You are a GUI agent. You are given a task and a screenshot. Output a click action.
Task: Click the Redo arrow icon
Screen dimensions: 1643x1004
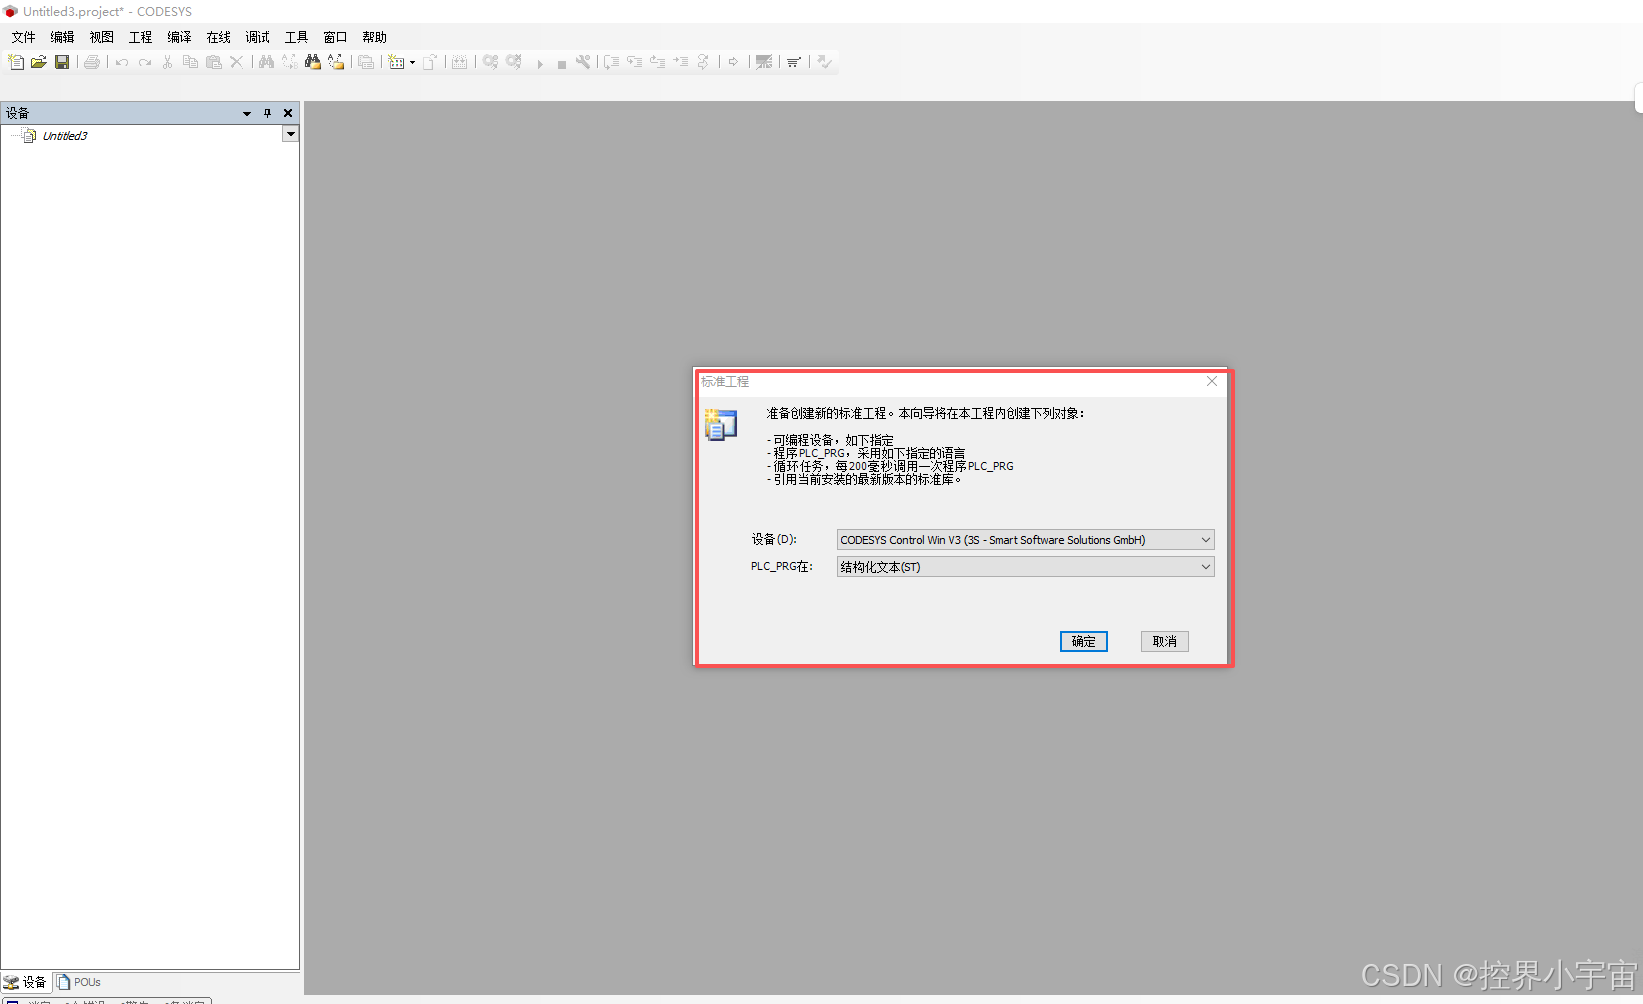[x=145, y=62]
